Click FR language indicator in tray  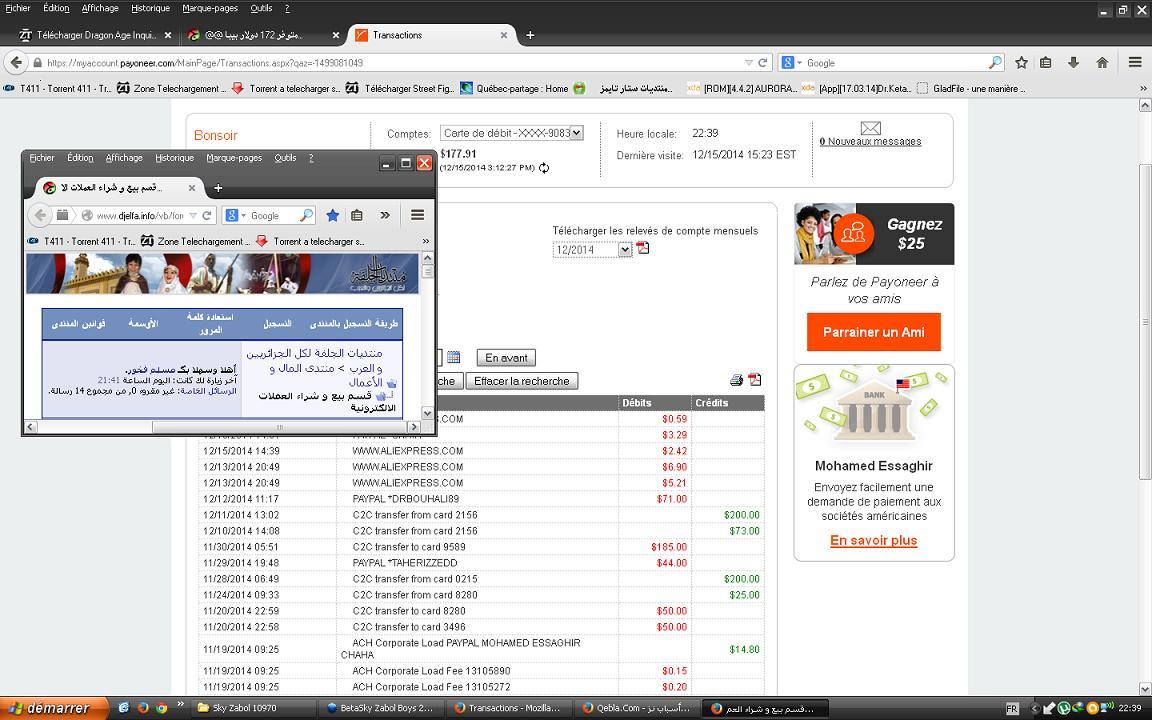coord(1012,709)
